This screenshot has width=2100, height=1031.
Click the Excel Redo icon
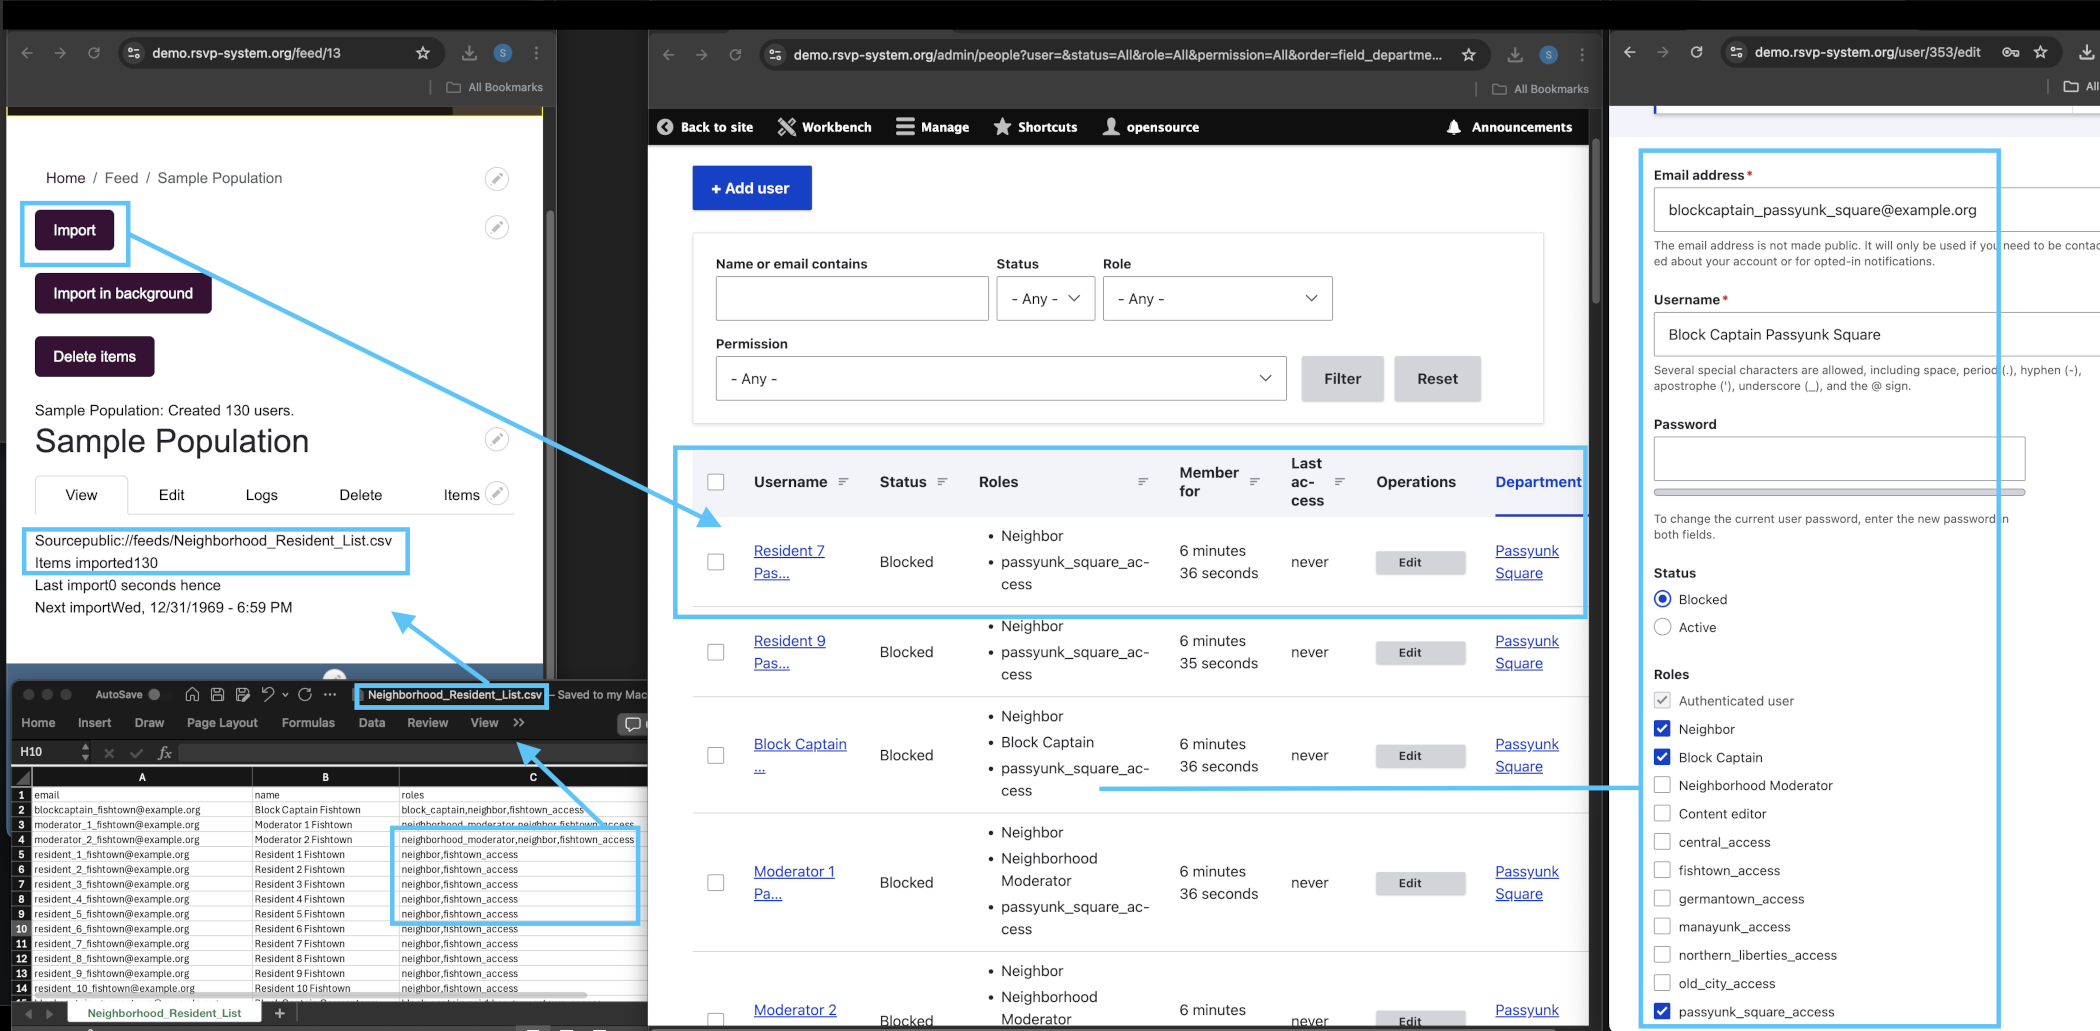(x=305, y=694)
